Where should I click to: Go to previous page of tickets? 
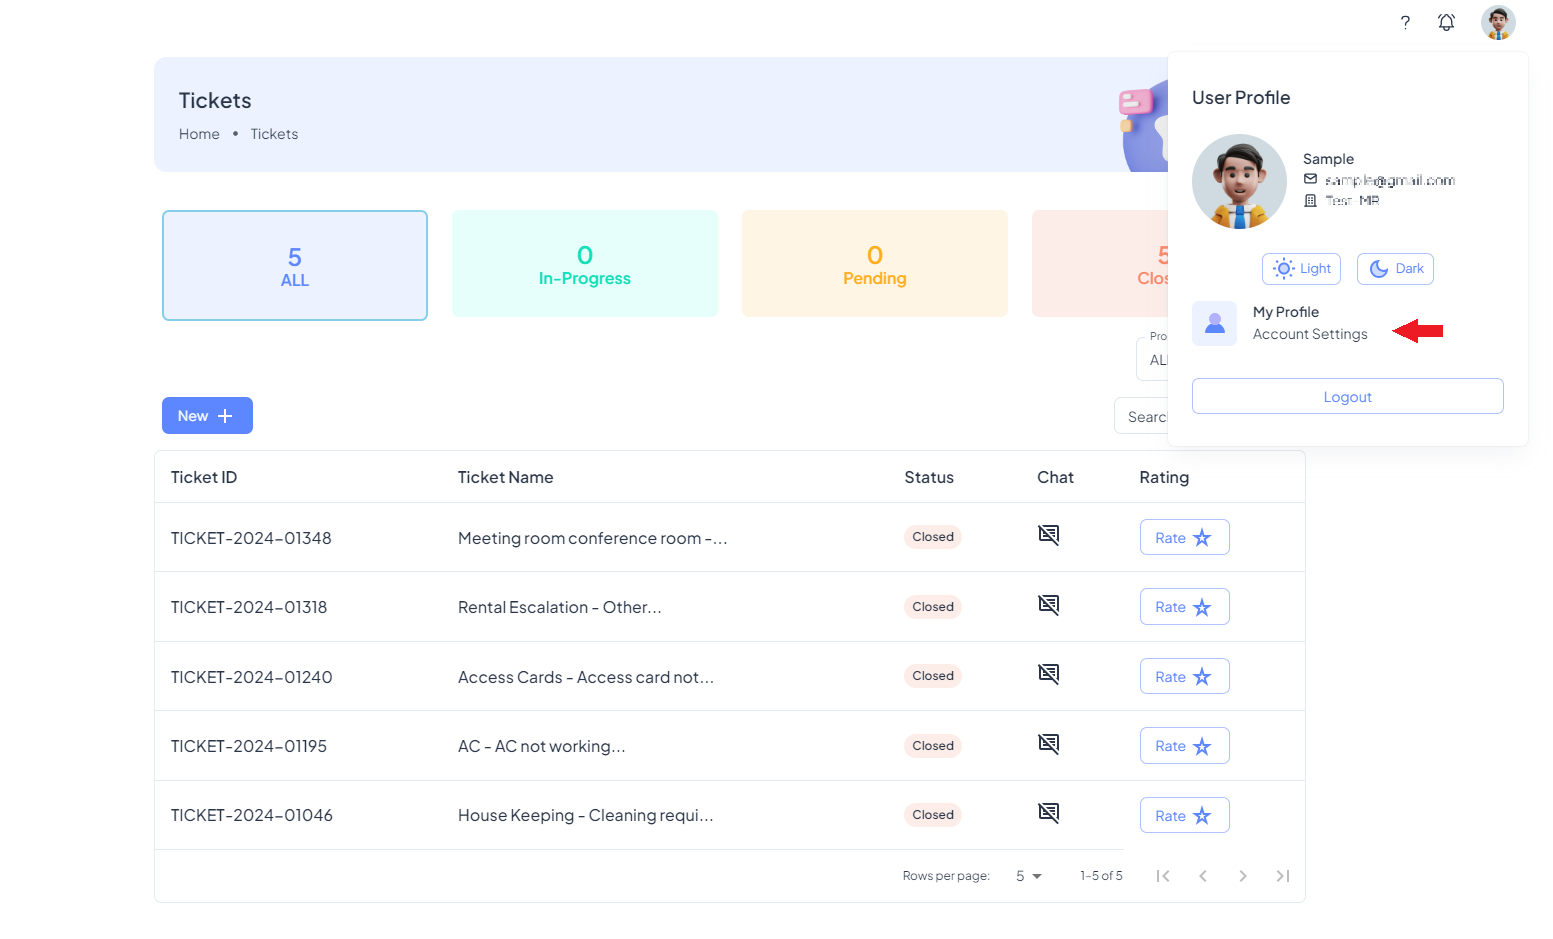point(1203,876)
